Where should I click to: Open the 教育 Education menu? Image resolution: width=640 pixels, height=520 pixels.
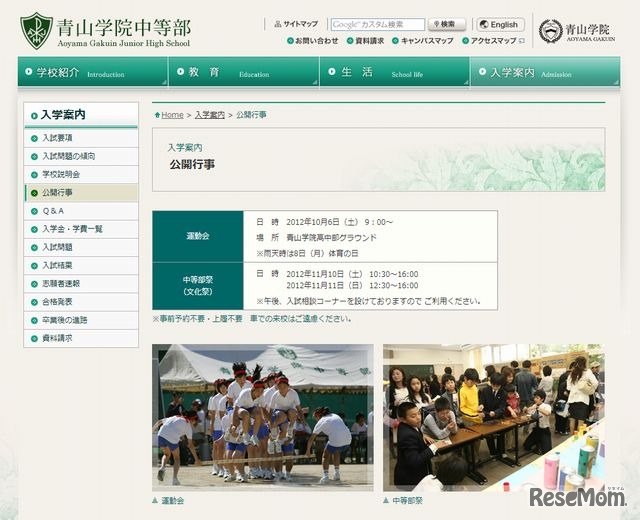click(x=243, y=73)
